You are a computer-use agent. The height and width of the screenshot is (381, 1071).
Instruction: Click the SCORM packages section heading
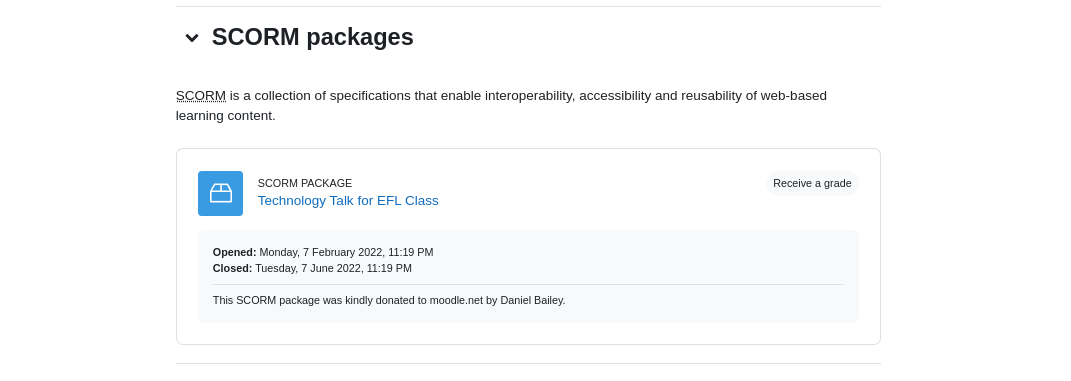click(312, 37)
